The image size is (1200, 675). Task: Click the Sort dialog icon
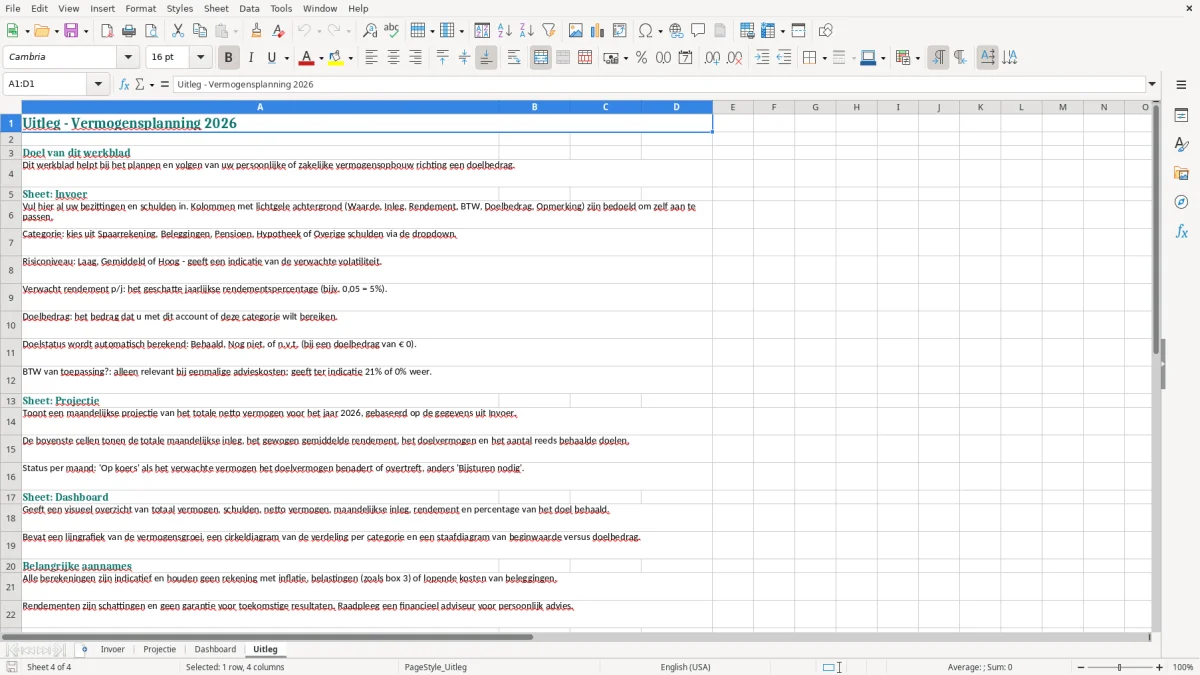coord(482,31)
